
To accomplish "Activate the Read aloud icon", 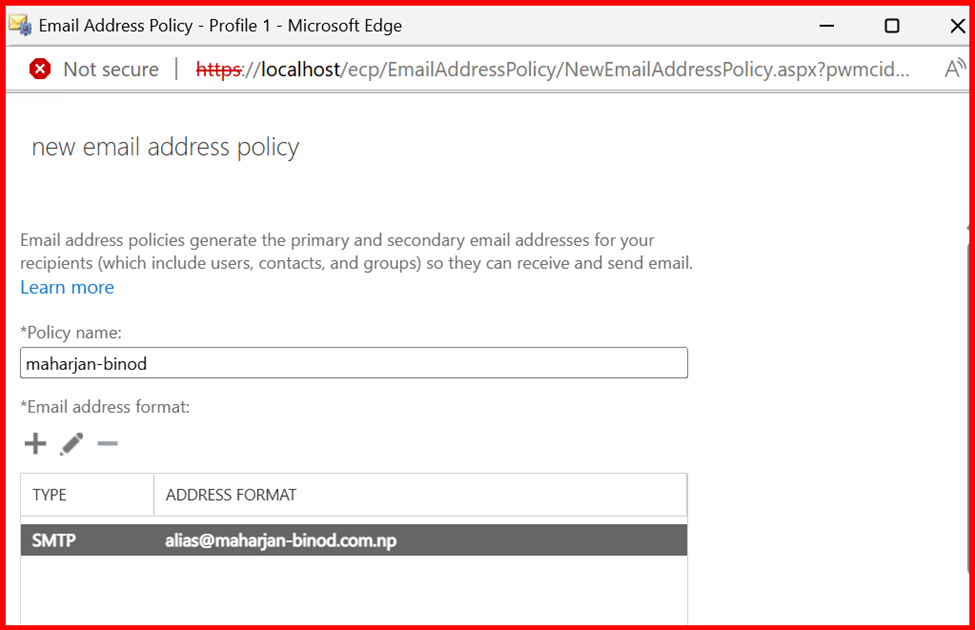I will pyautogui.click(x=954, y=69).
